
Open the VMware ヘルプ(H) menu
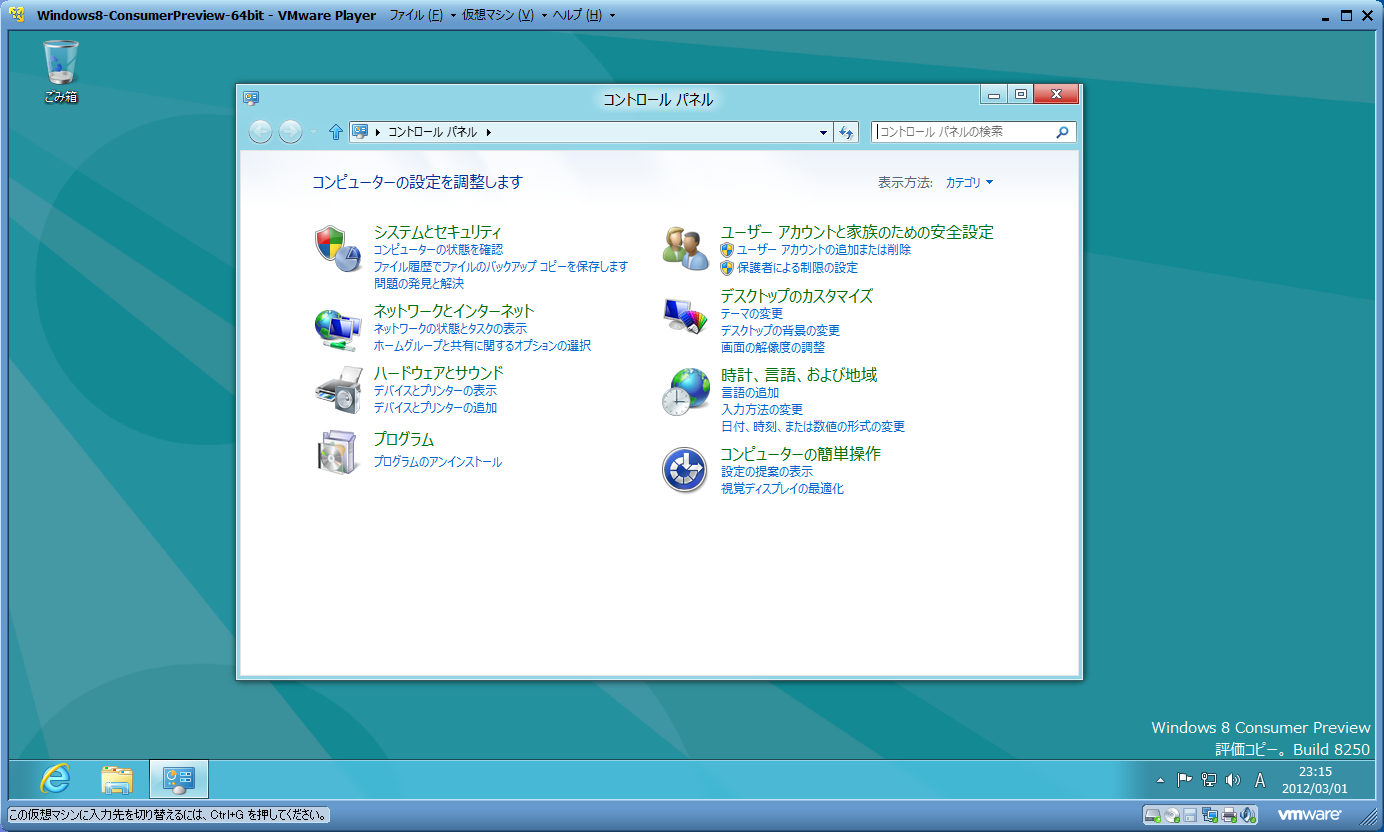(x=584, y=15)
